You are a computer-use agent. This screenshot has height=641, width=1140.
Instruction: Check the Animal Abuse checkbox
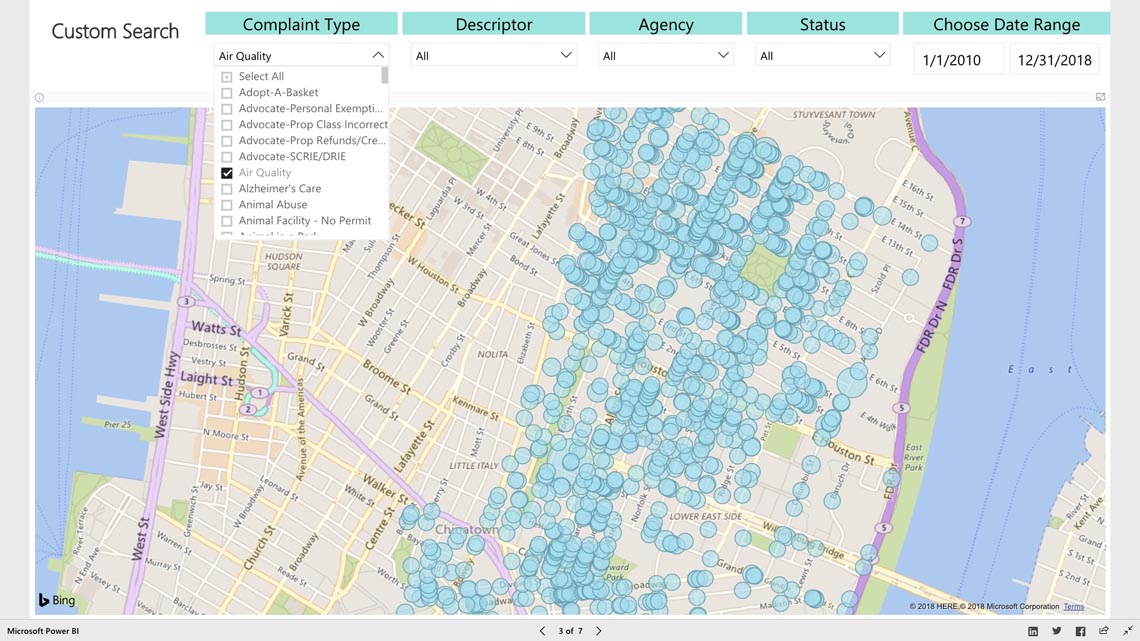[x=227, y=205]
